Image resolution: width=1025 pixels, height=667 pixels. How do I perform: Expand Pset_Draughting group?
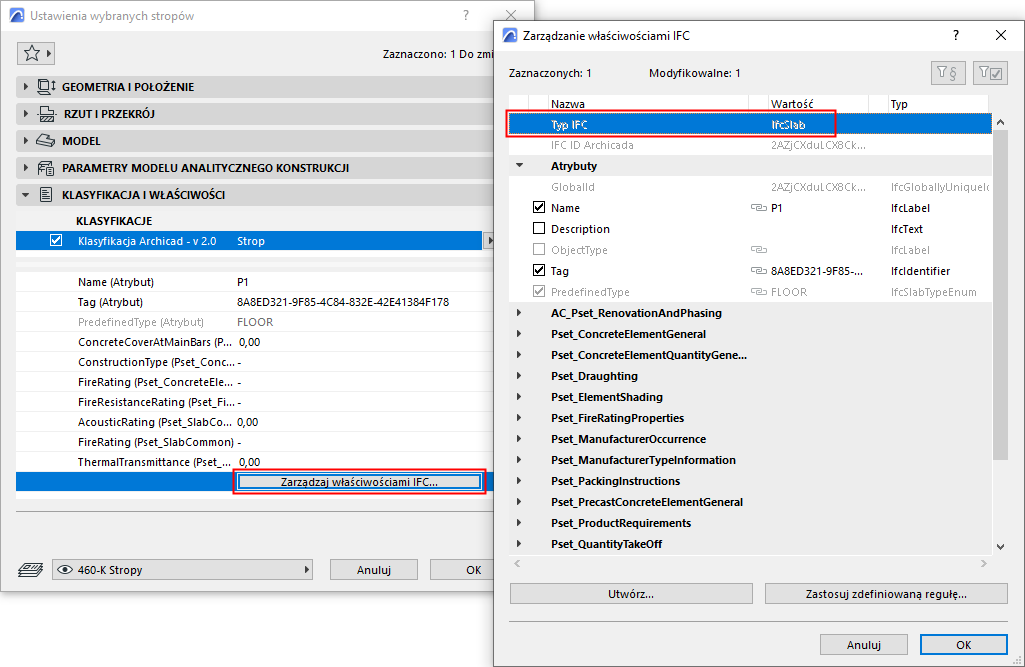tap(519, 375)
